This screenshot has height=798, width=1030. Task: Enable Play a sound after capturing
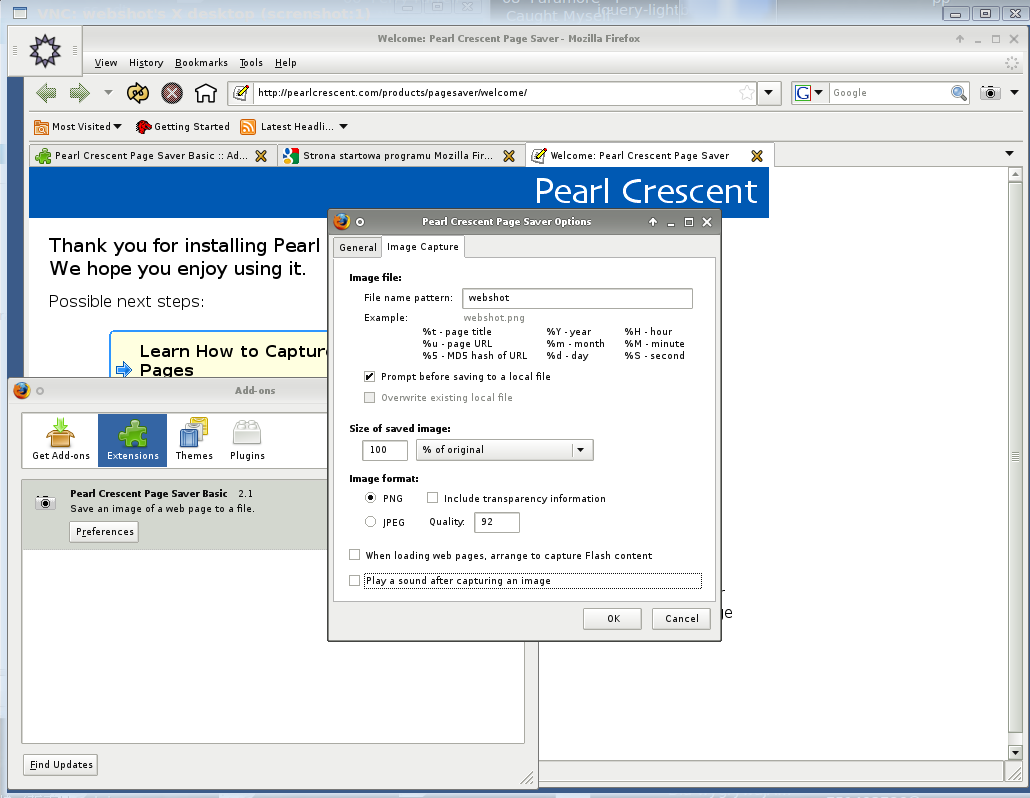(355, 581)
